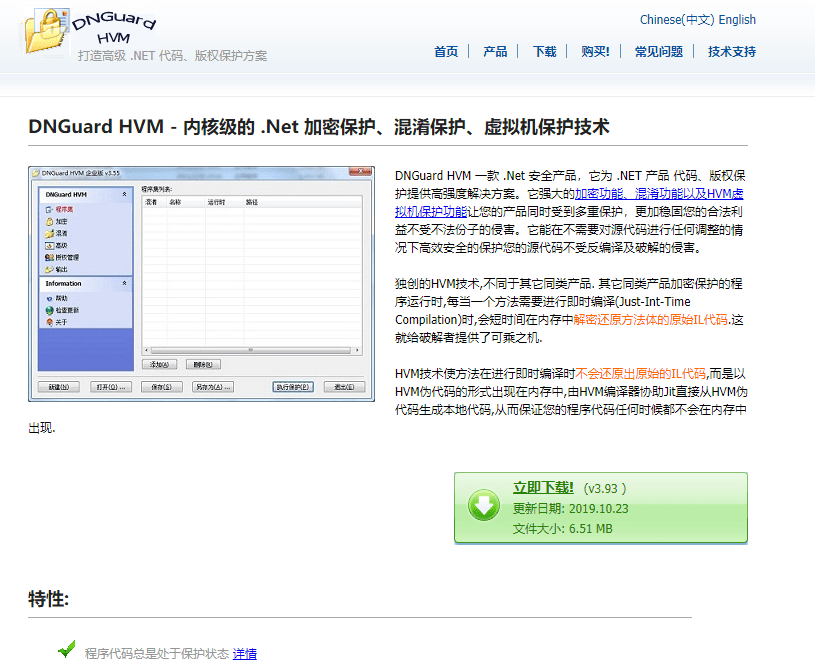Screen dimensions: 815x668
Task: Click the 更新日期: 2019.10.23 text
Action: click(571, 508)
